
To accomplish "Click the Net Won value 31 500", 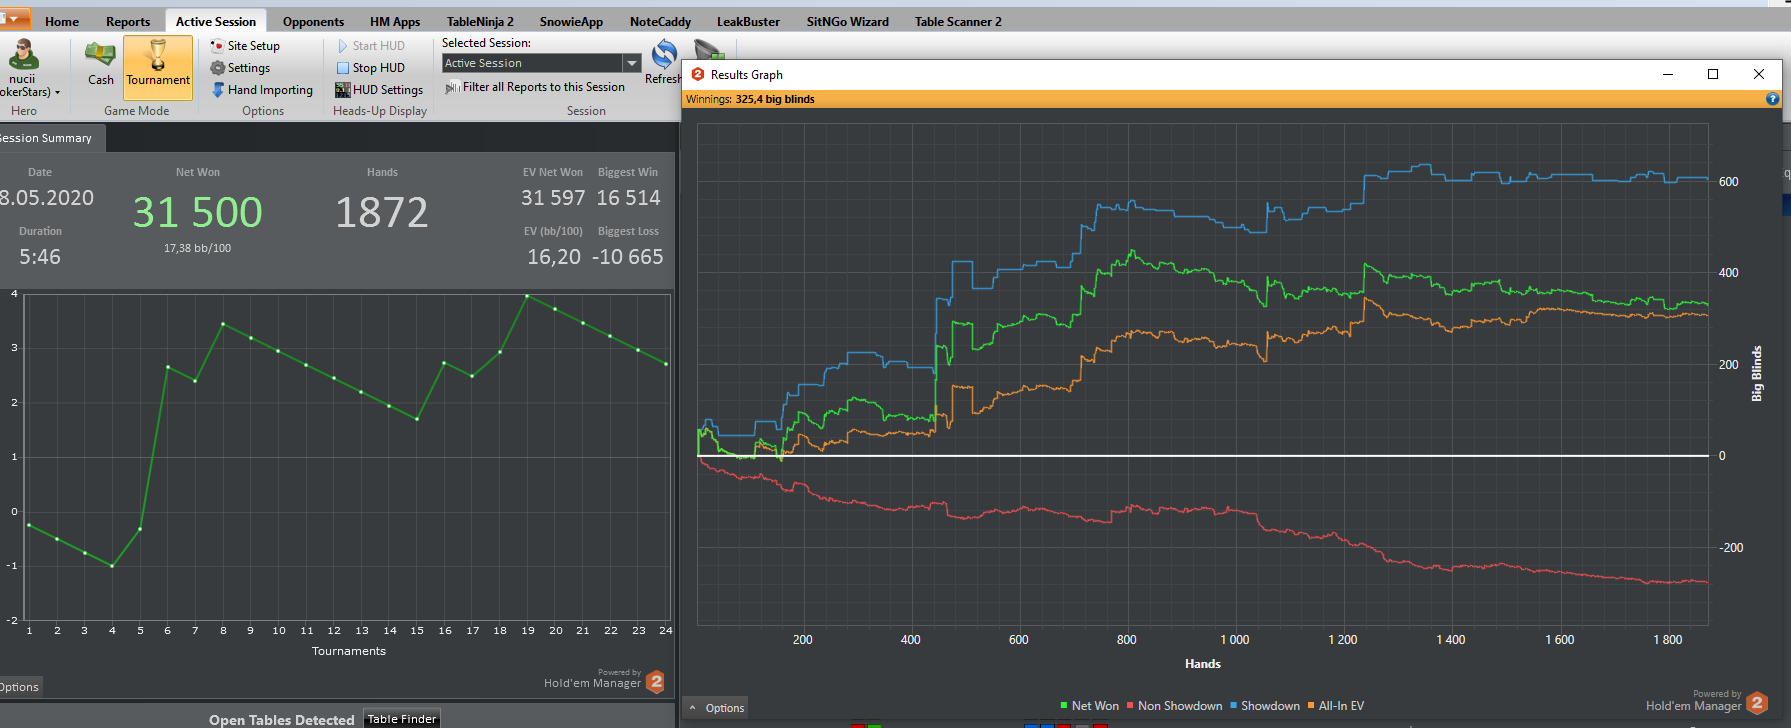I will pos(198,212).
